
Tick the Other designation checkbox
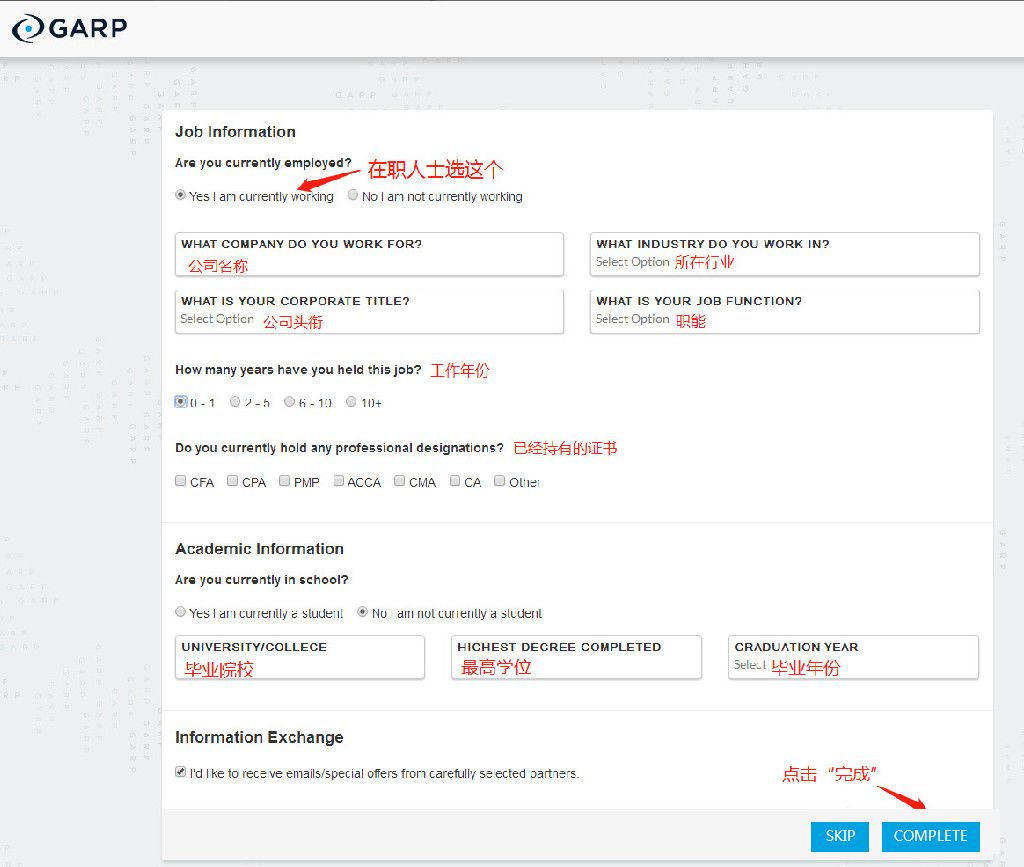[500, 481]
